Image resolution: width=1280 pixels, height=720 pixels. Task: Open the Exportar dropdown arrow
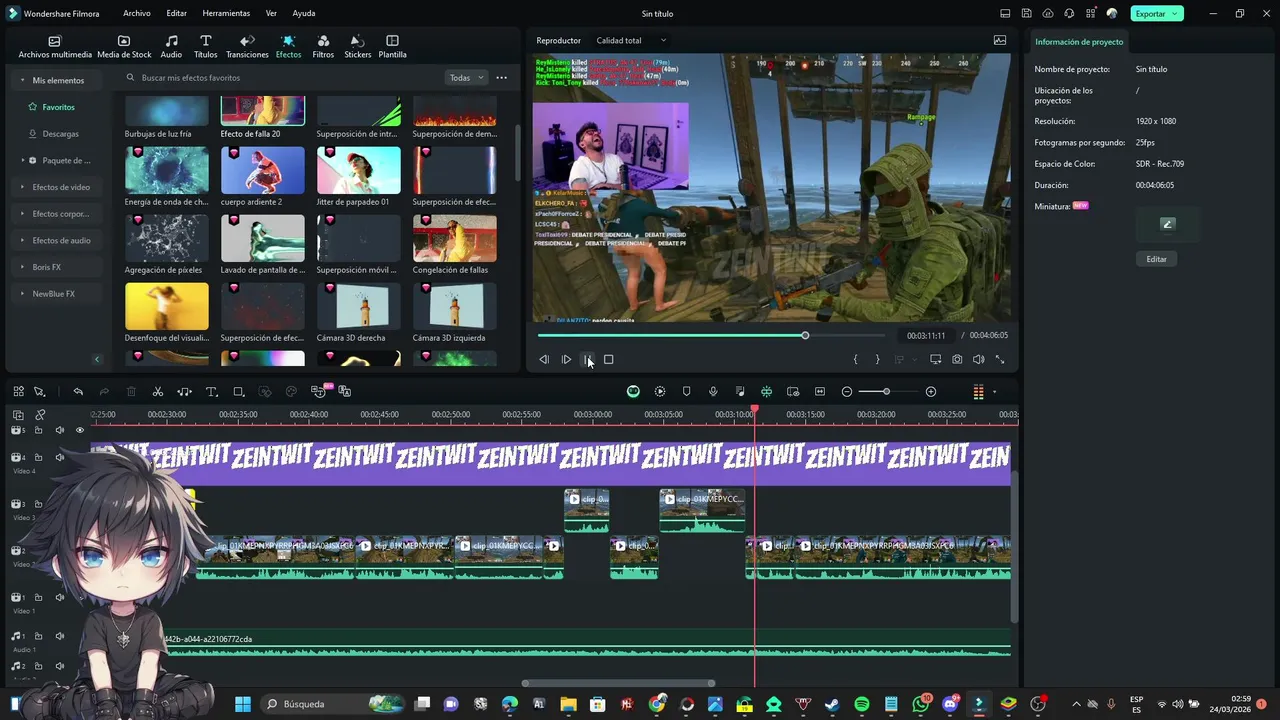point(1176,14)
